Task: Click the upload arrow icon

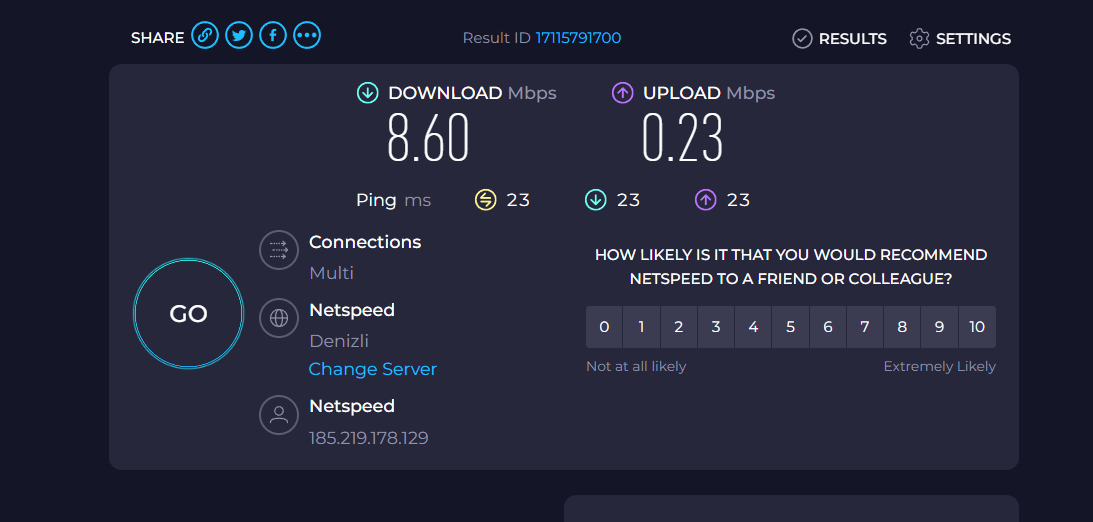Action: [623, 93]
